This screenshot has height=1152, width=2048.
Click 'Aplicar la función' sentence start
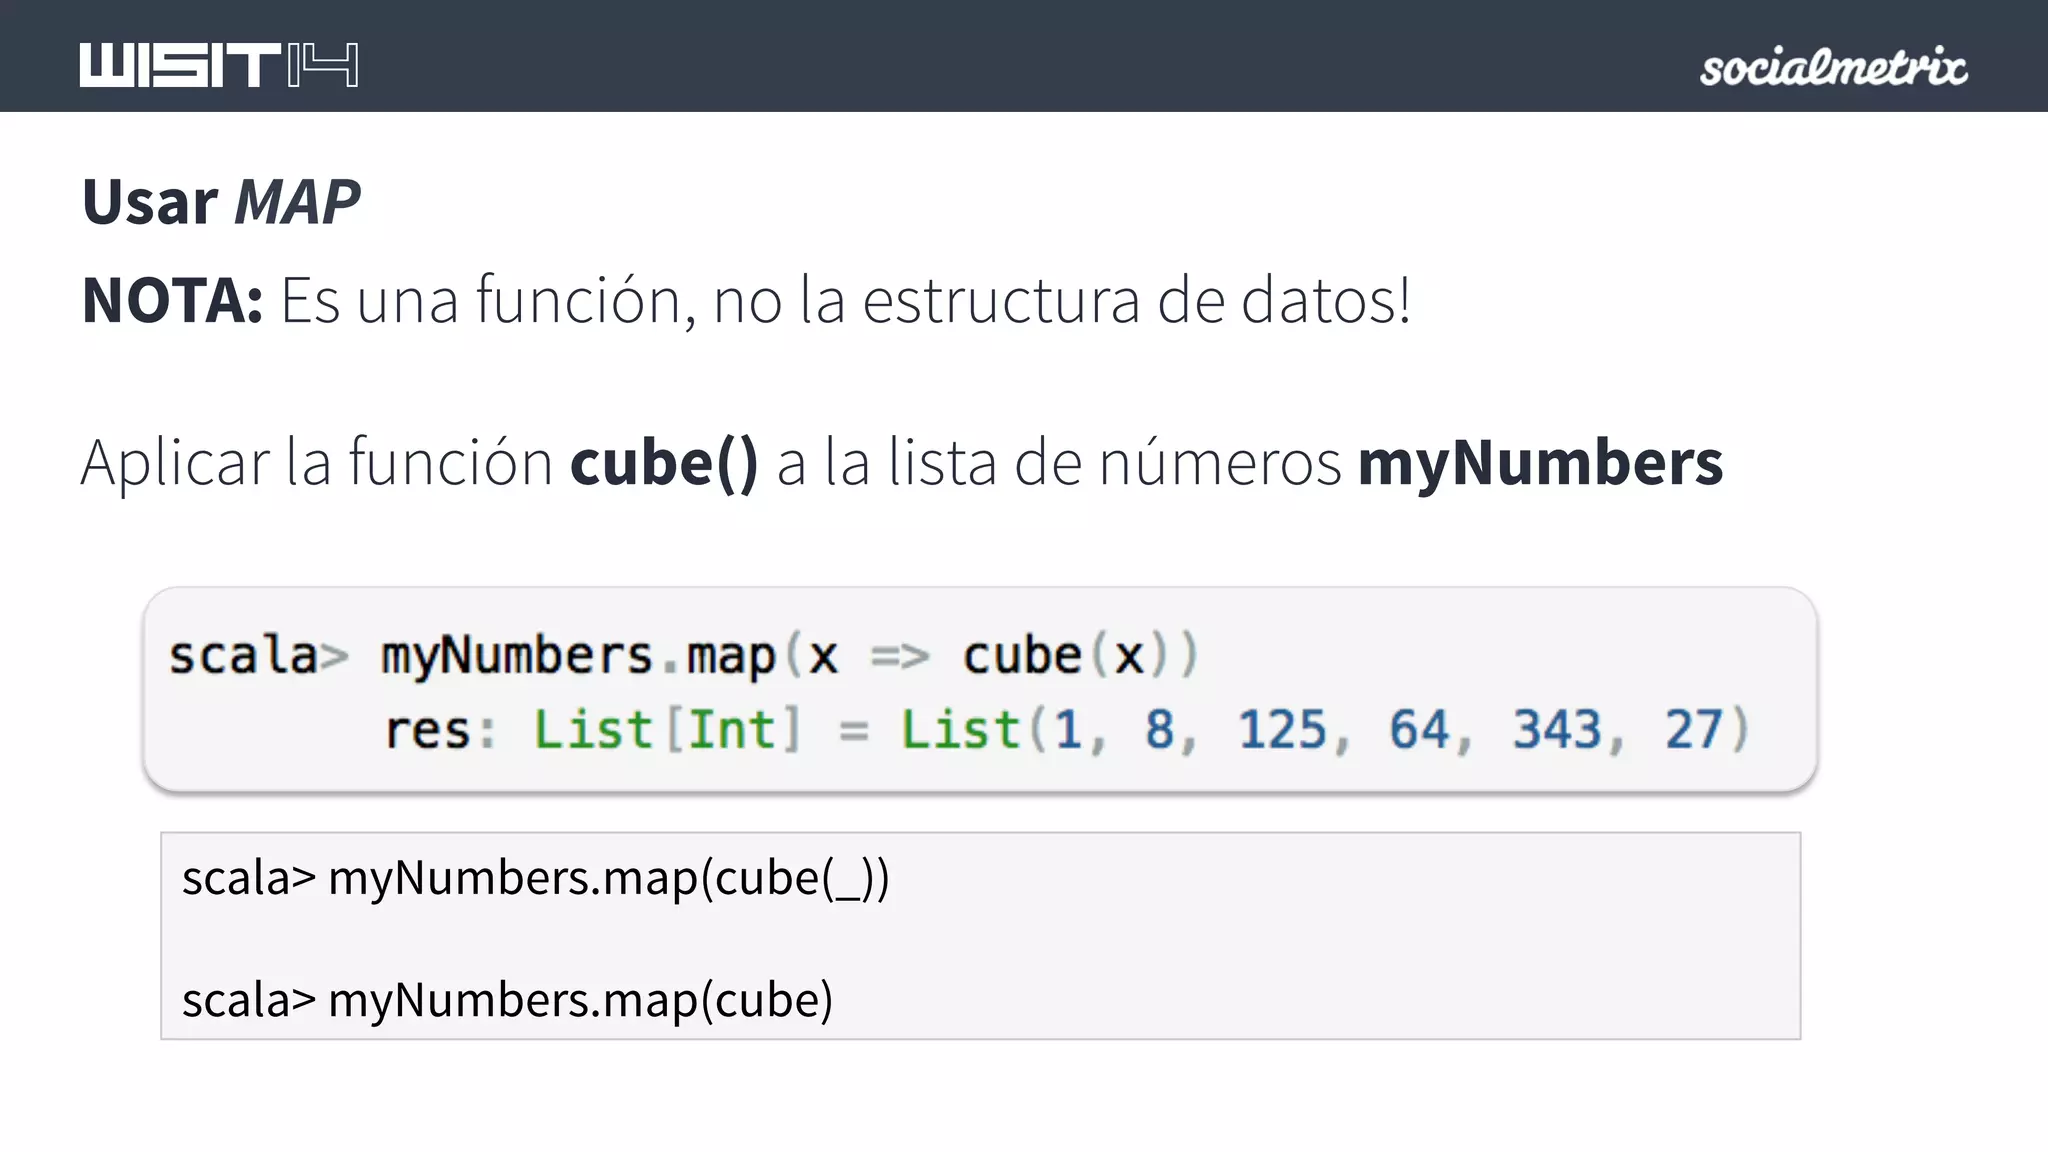pos(317,464)
